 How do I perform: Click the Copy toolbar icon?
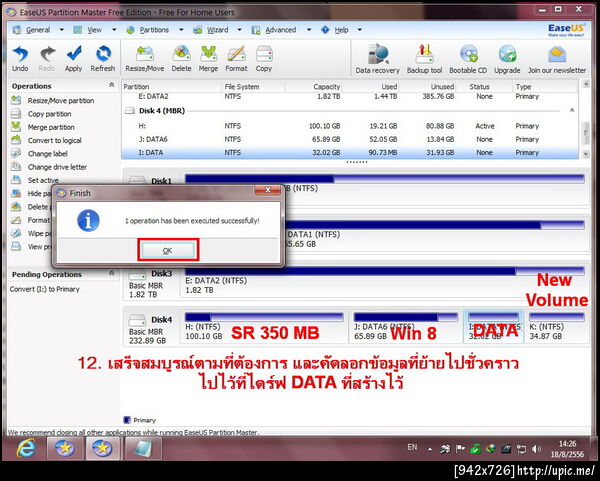pos(264,54)
